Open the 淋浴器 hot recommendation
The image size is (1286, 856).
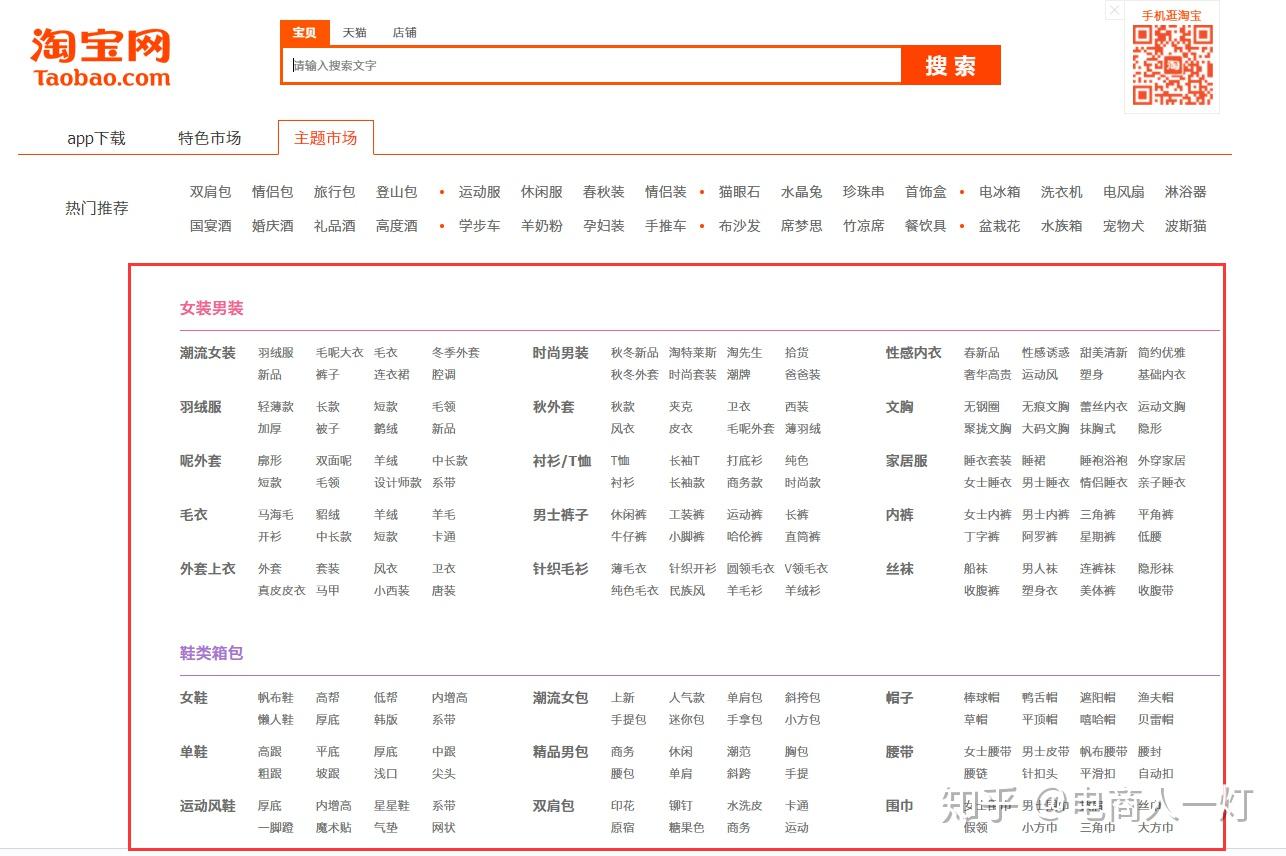point(1186,192)
